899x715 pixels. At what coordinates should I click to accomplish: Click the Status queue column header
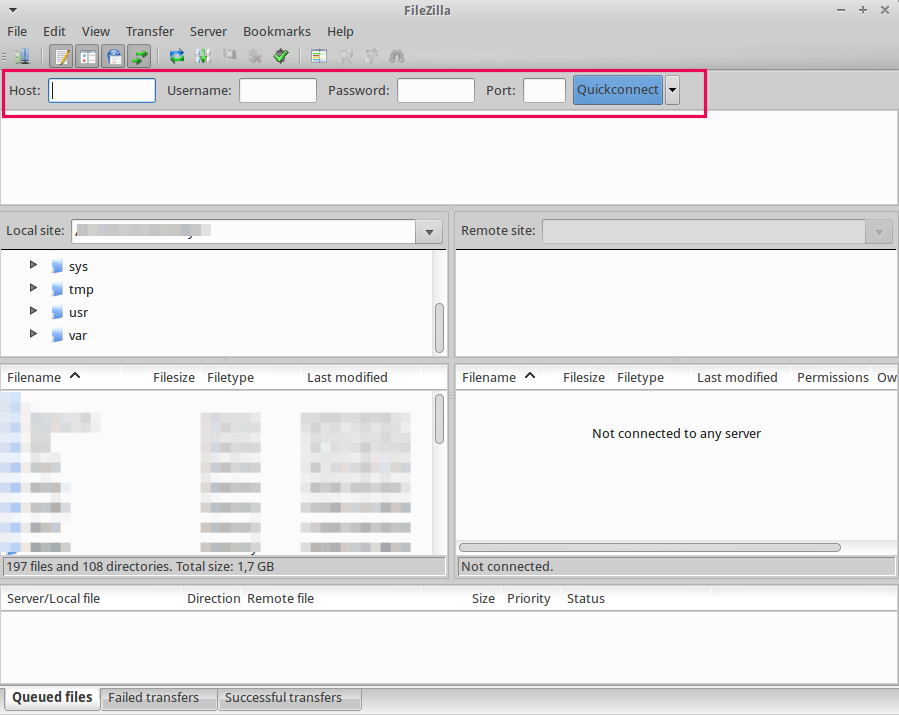635,599
